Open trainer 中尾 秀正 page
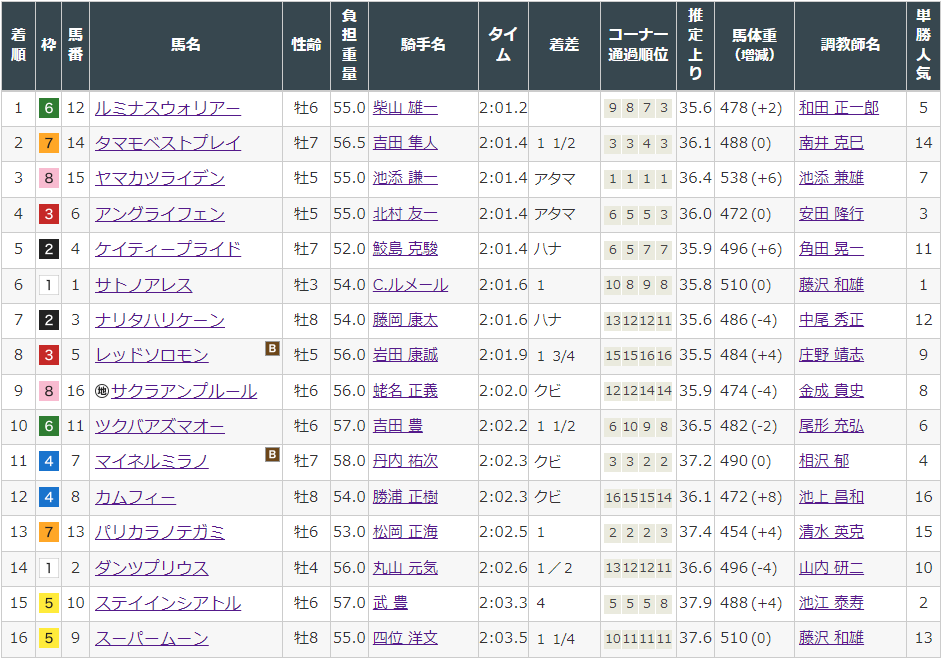Viewport: 943px width, 660px height. point(831,320)
